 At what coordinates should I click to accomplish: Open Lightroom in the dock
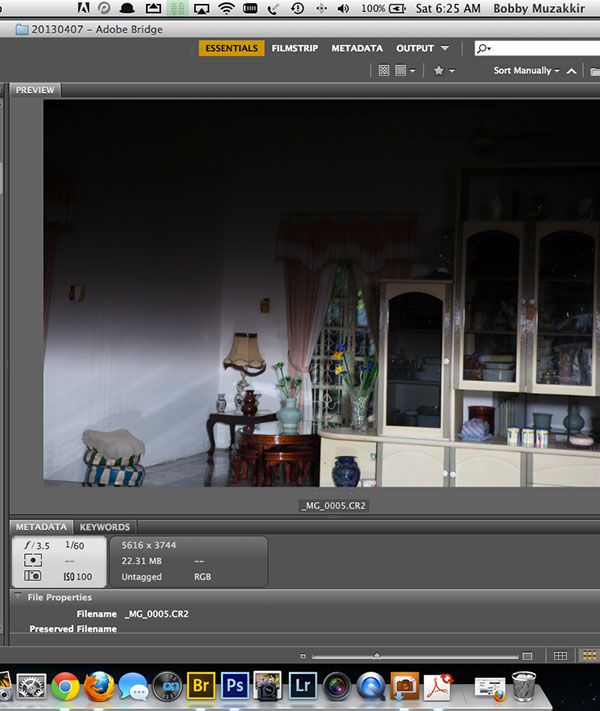pyautogui.click(x=301, y=686)
